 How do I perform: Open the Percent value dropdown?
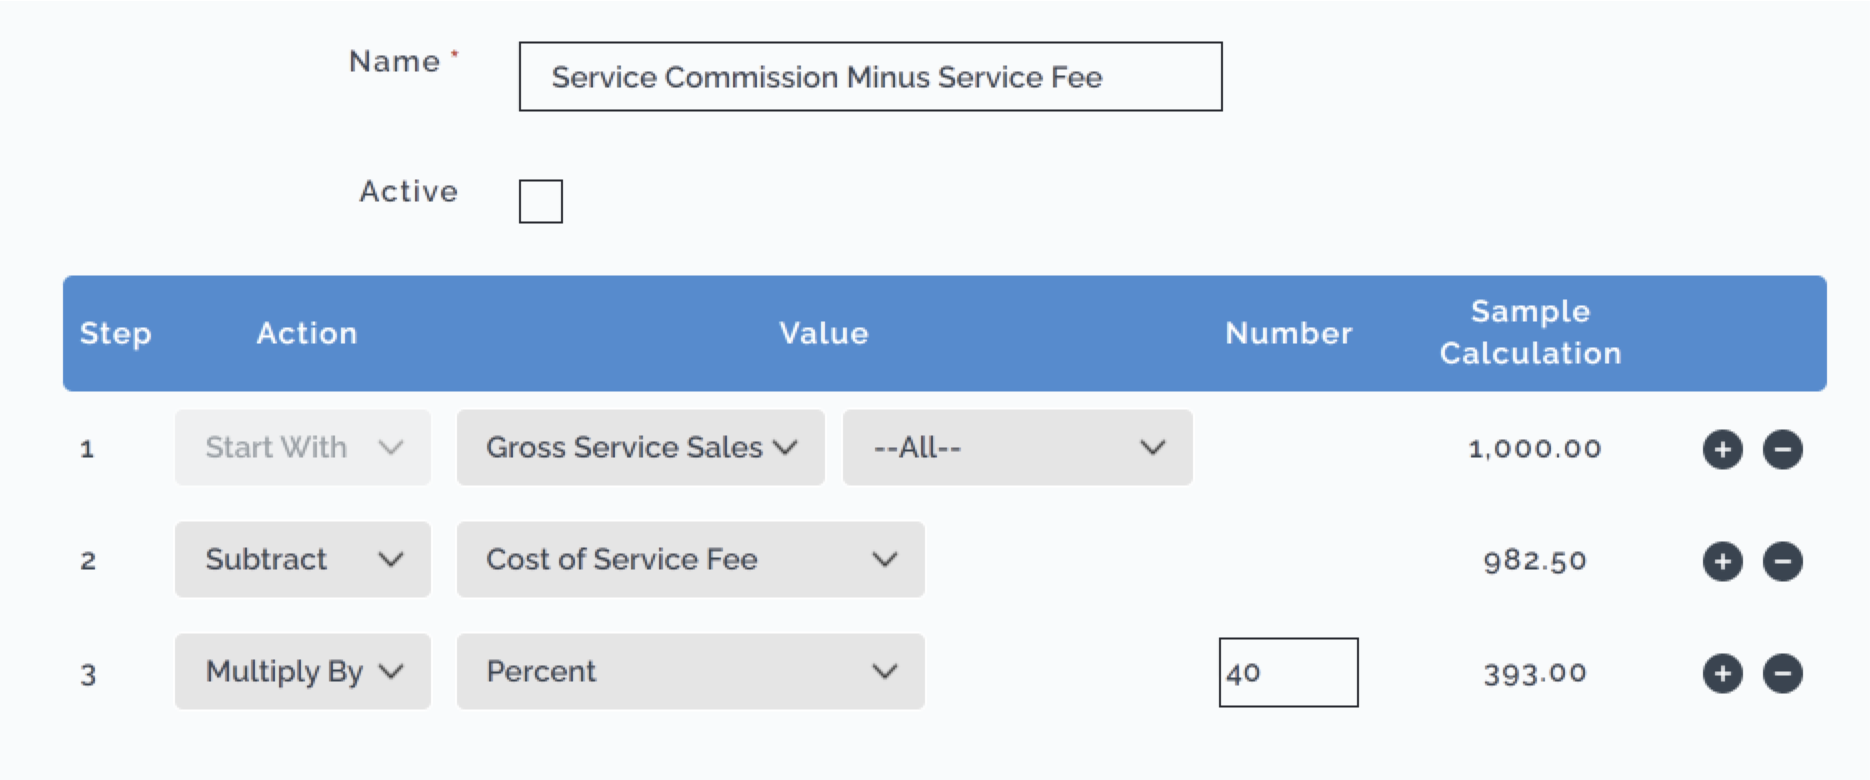pyautogui.click(x=690, y=671)
